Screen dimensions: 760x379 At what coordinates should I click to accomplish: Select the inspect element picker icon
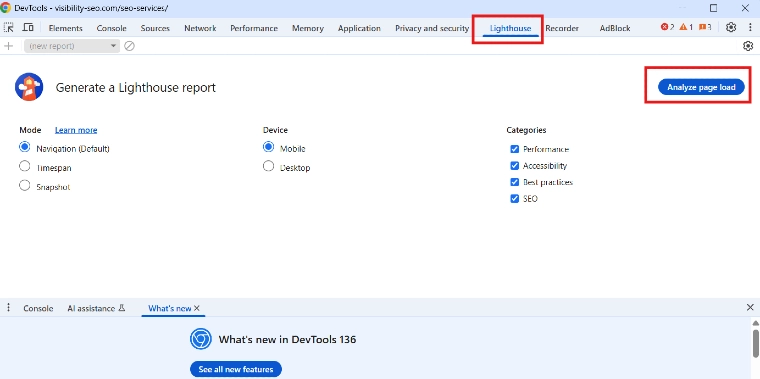(x=9, y=28)
